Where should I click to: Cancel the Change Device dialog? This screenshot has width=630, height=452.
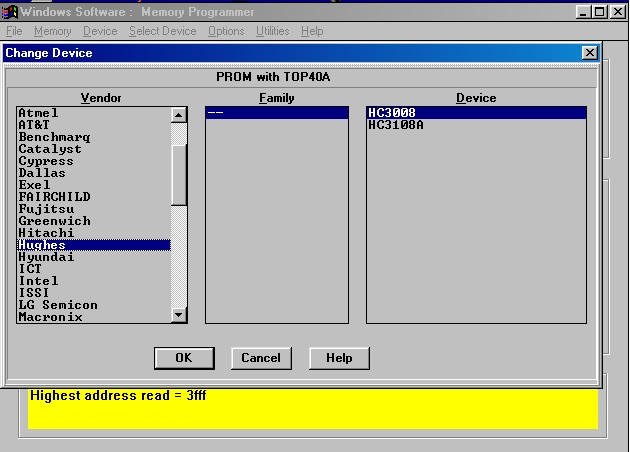pyautogui.click(x=261, y=358)
